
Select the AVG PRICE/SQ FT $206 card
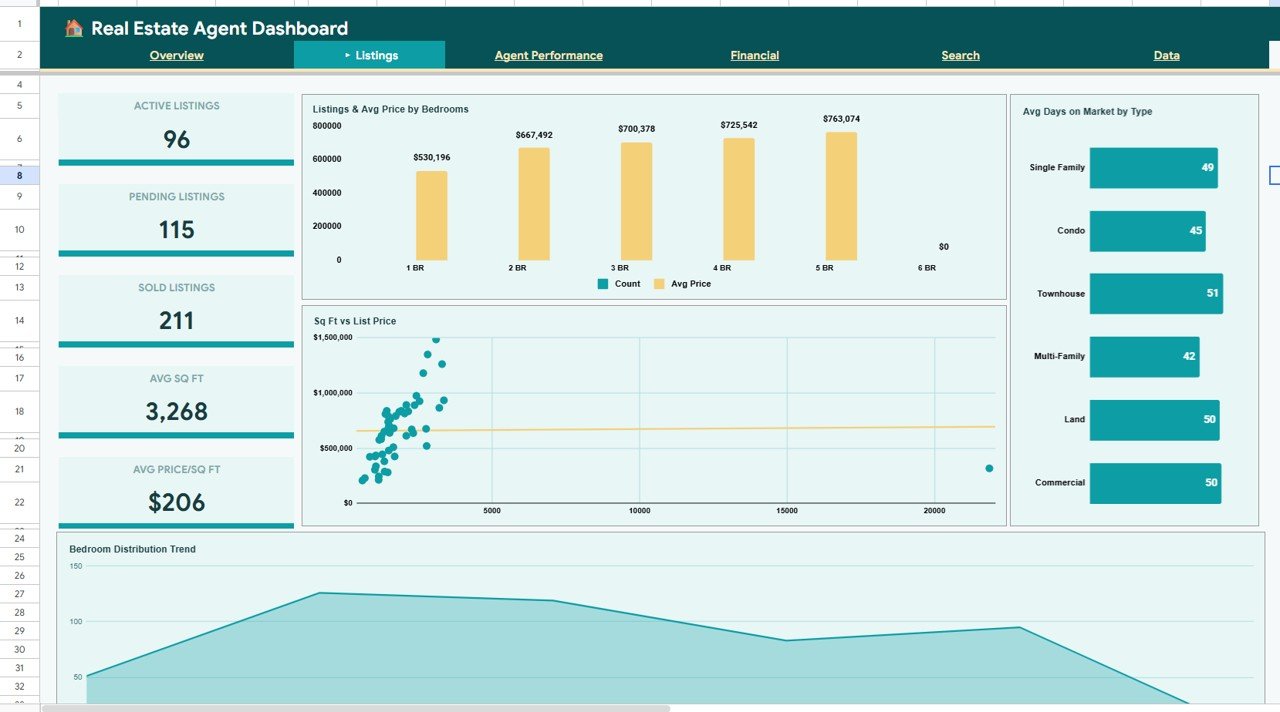176,502
